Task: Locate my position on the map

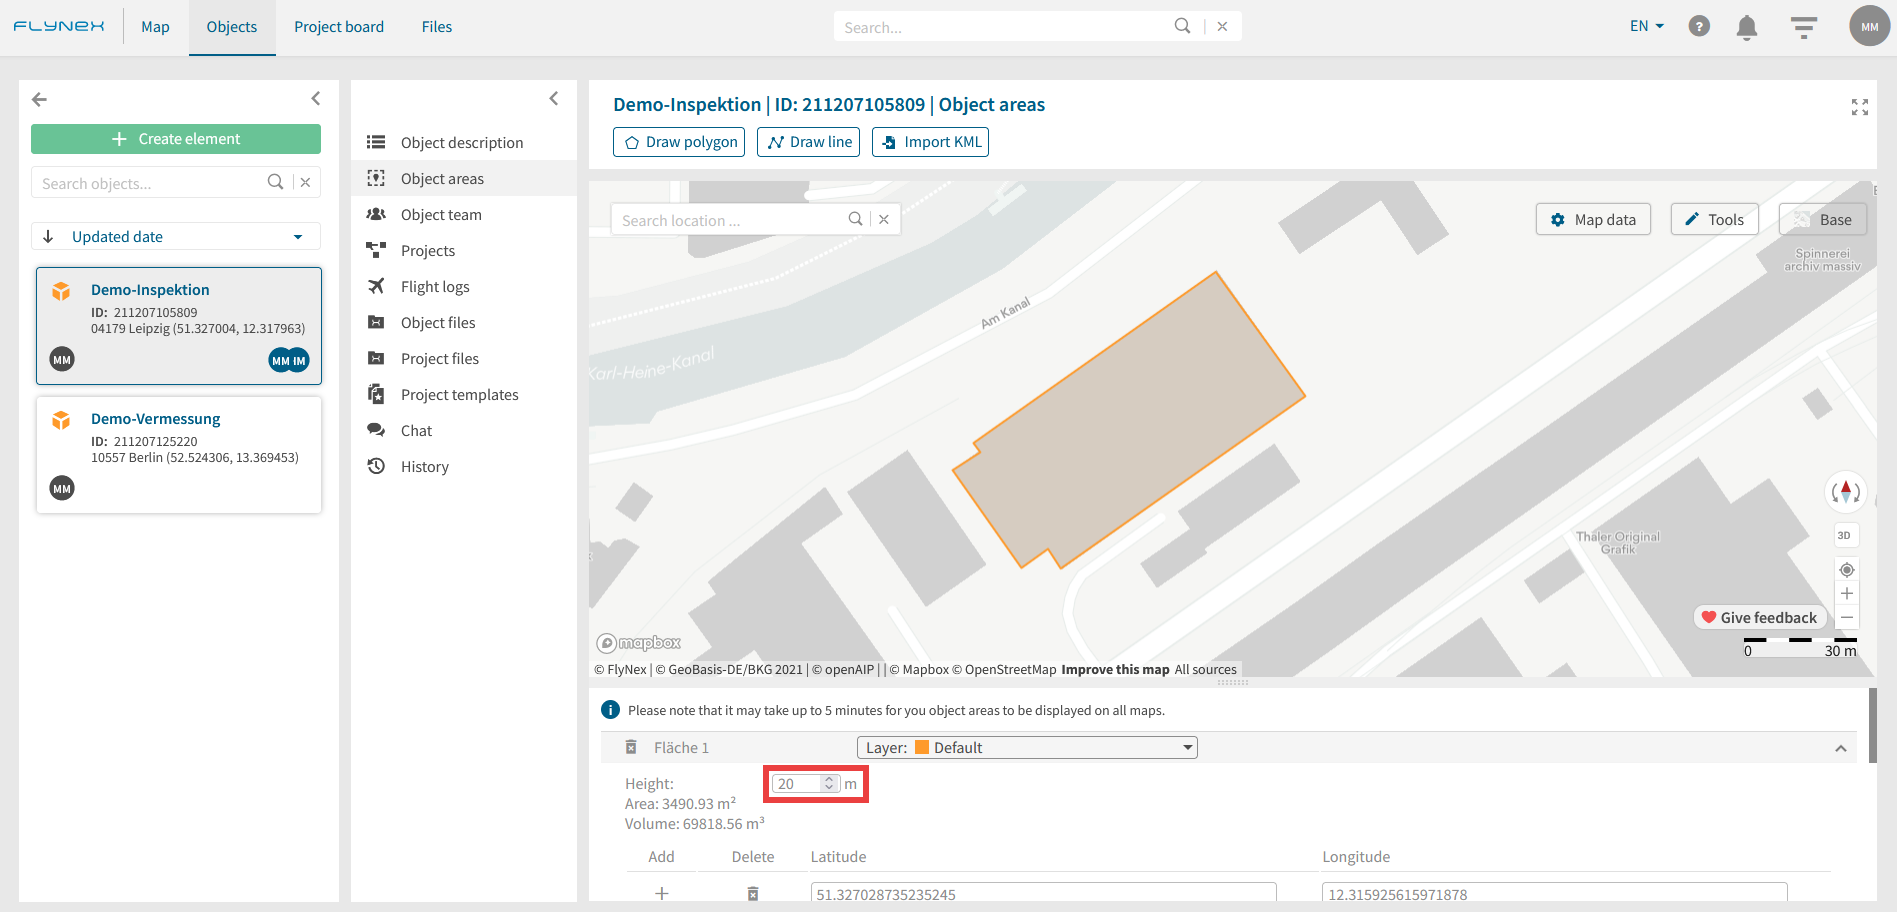Action: [1846, 569]
